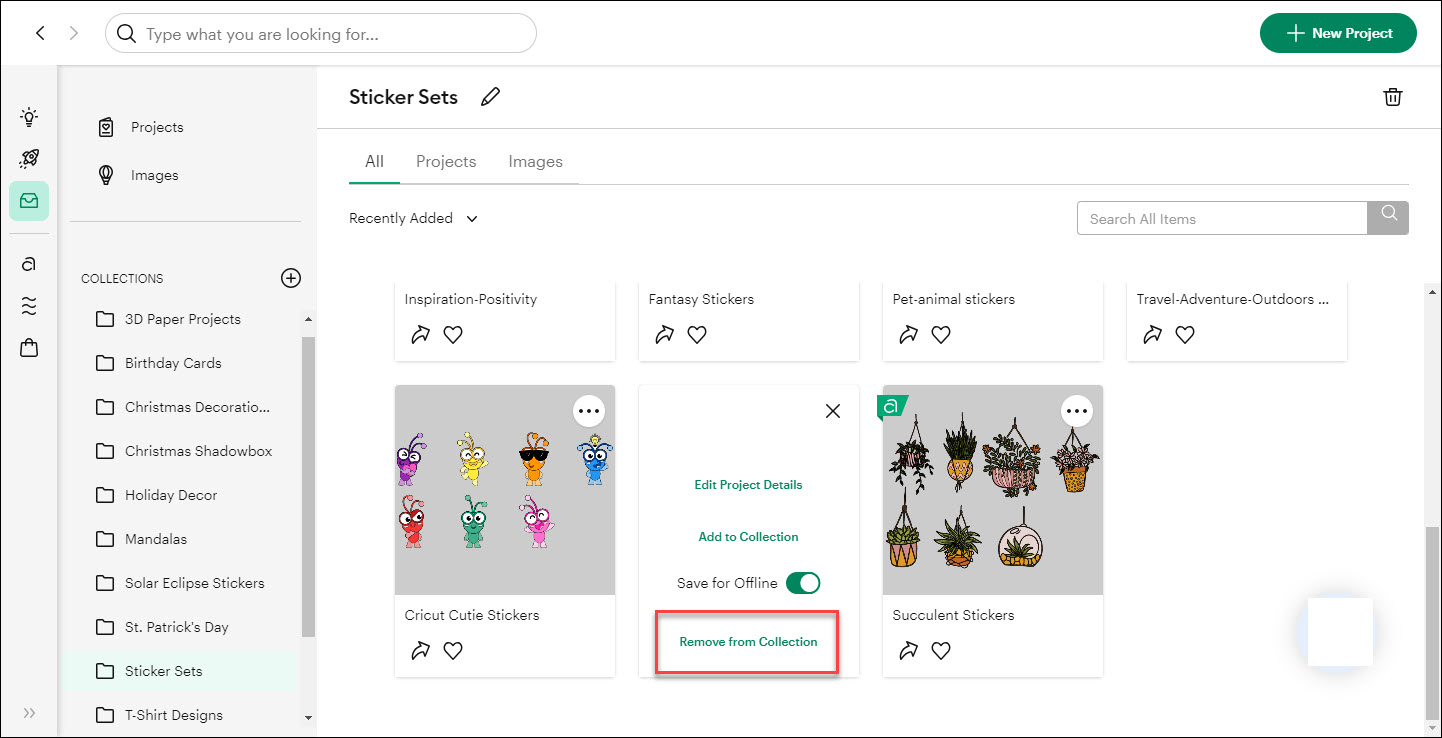The height and width of the screenshot is (738, 1442).
Task: Switch to the Projects tab
Action: click(x=445, y=161)
